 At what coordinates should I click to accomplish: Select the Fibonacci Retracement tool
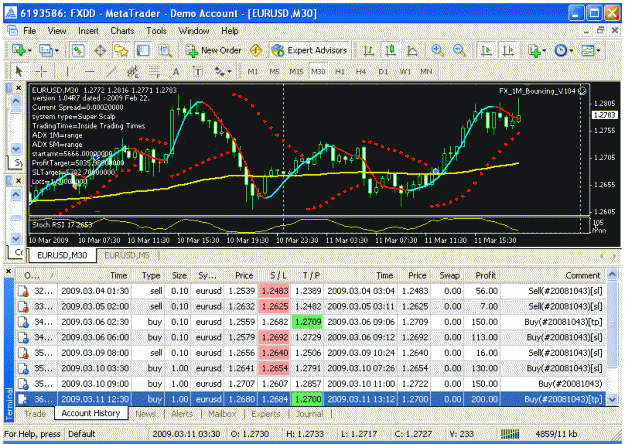click(154, 72)
